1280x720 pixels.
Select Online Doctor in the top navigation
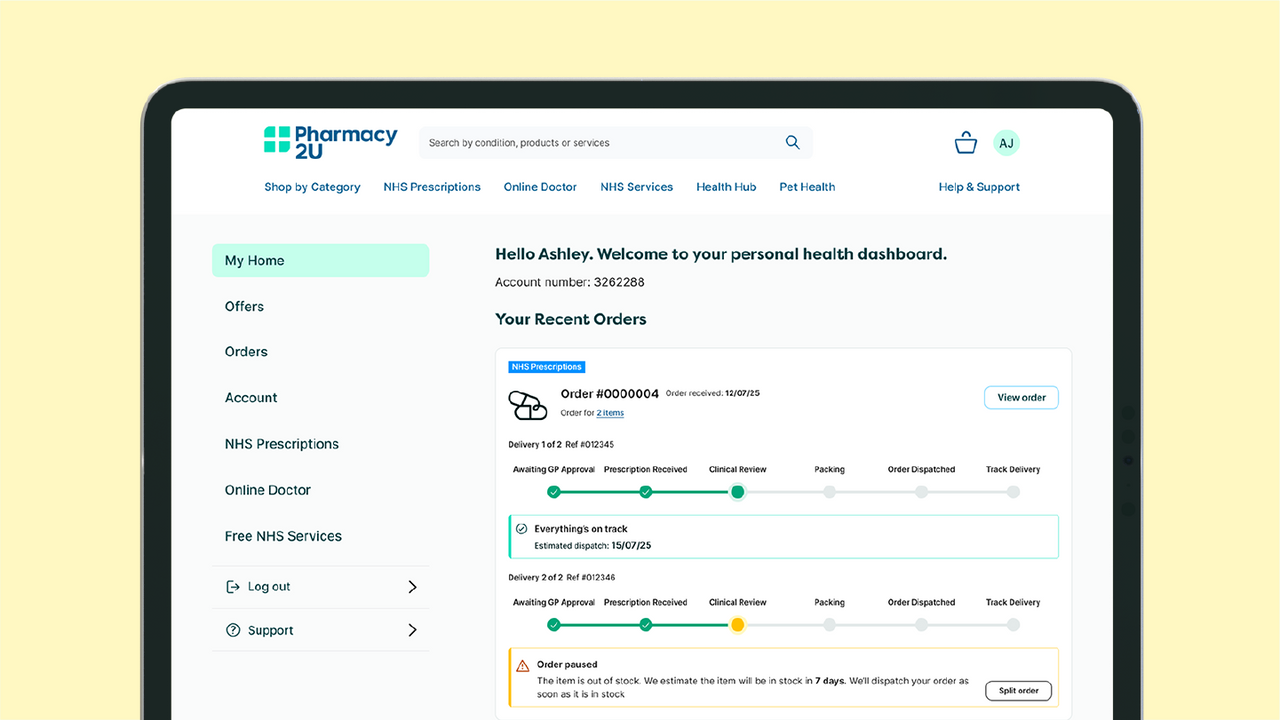point(540,187)
